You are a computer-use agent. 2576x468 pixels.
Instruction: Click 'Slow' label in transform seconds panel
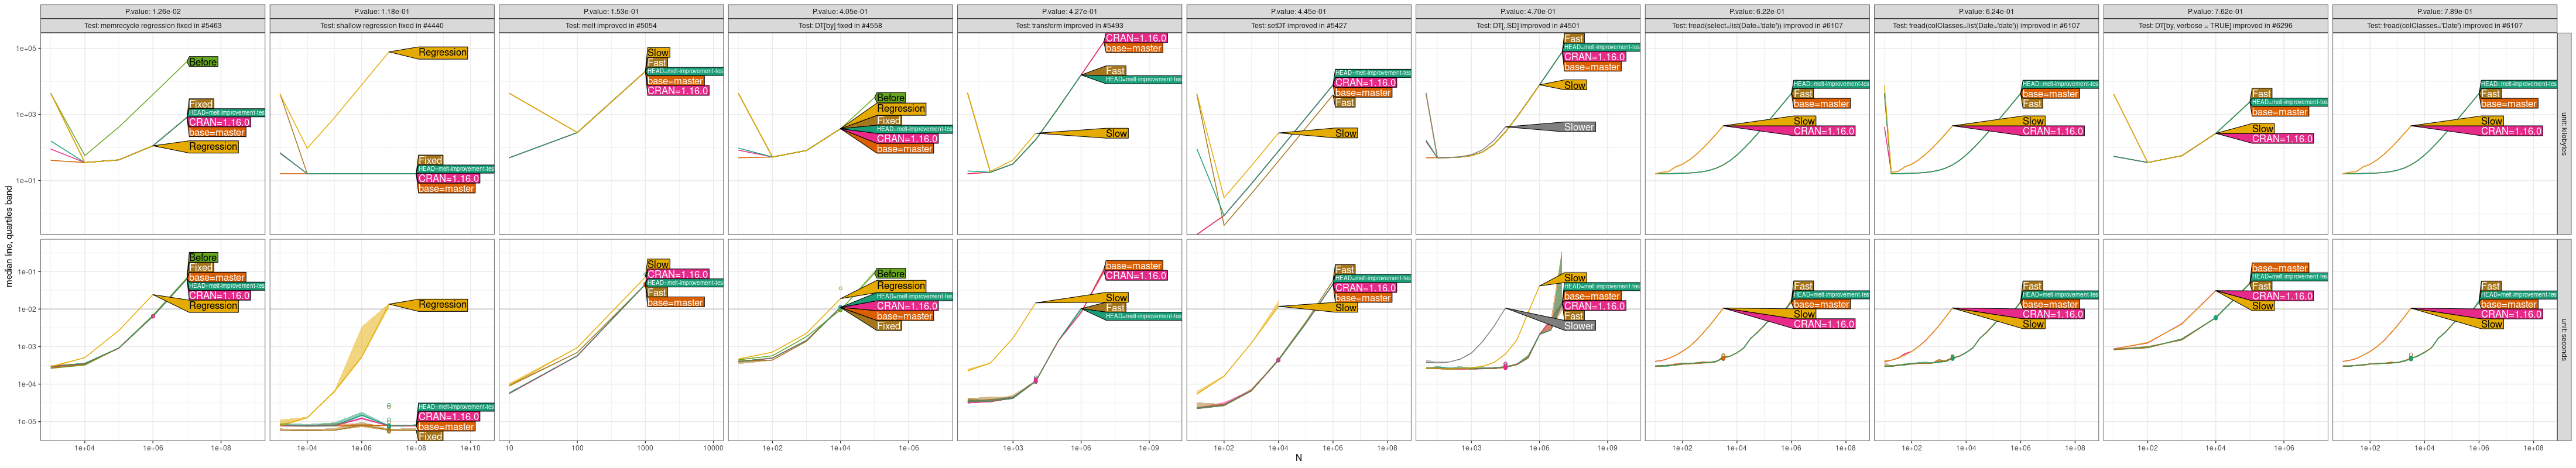coord(1117,297)
